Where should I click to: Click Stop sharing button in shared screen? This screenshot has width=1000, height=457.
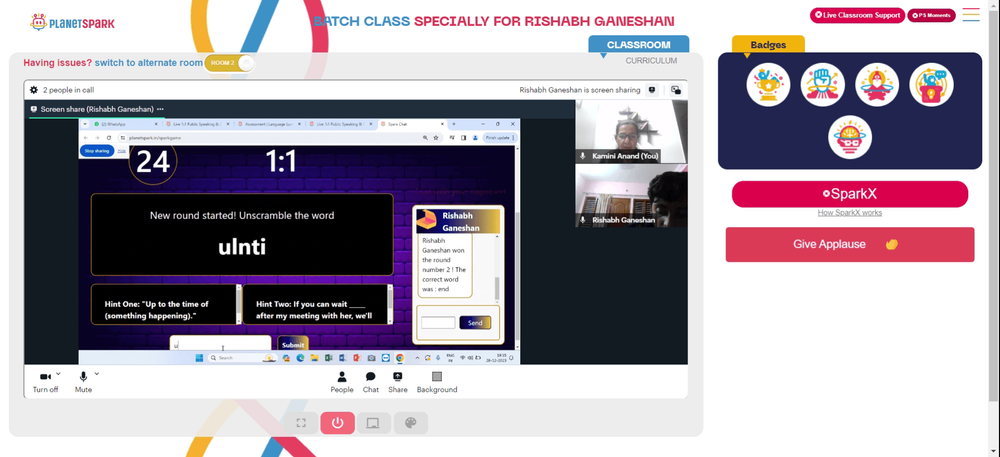click(x=97, y=151)
